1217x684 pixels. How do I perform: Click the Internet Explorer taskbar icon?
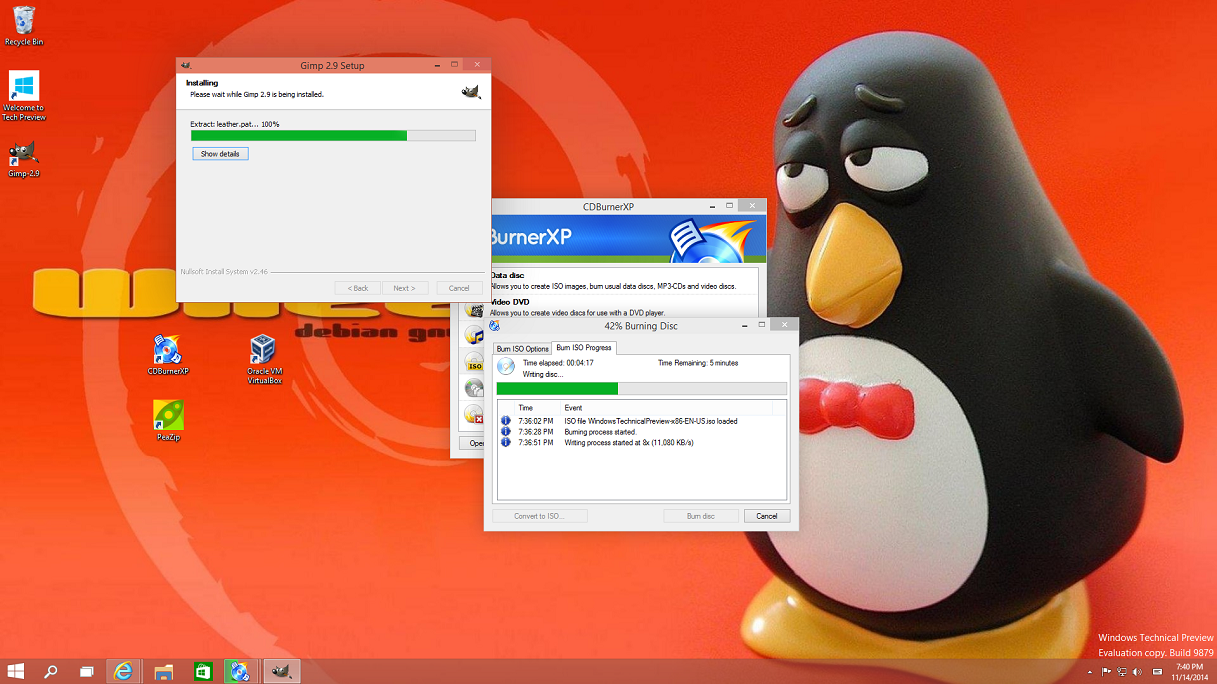coord(123,671)
